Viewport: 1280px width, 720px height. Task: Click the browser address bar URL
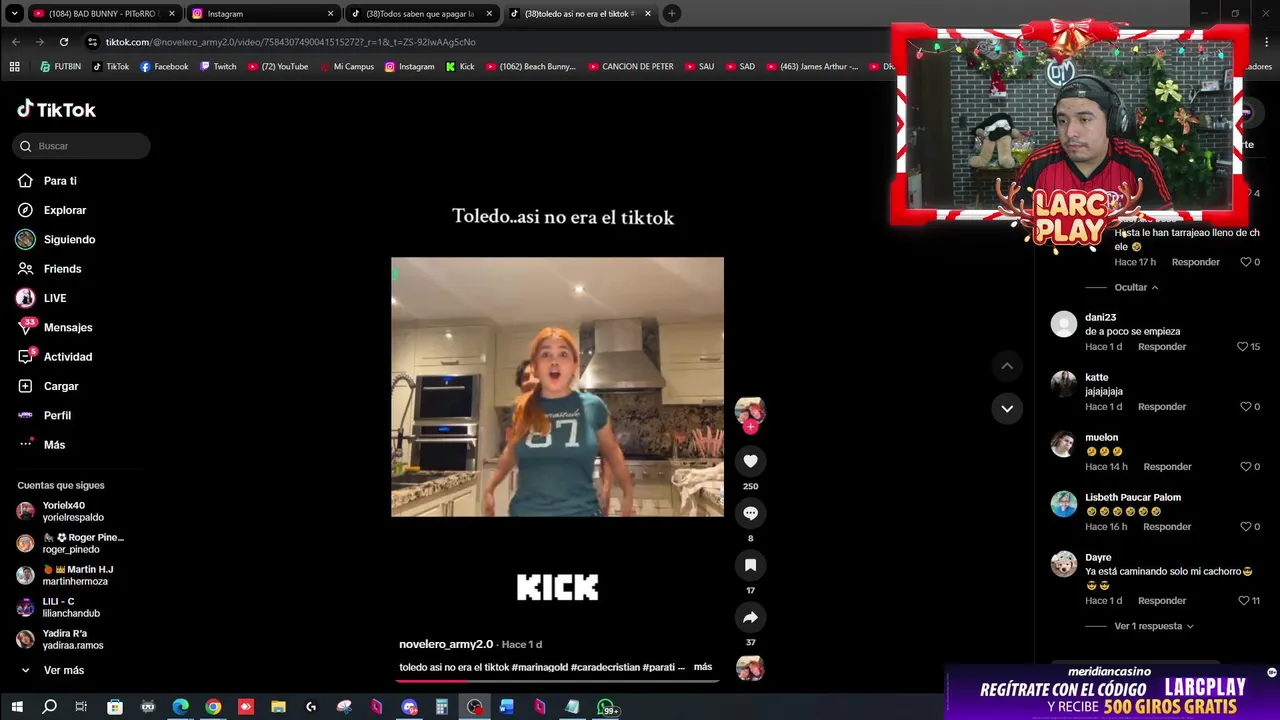pos(291,42)
